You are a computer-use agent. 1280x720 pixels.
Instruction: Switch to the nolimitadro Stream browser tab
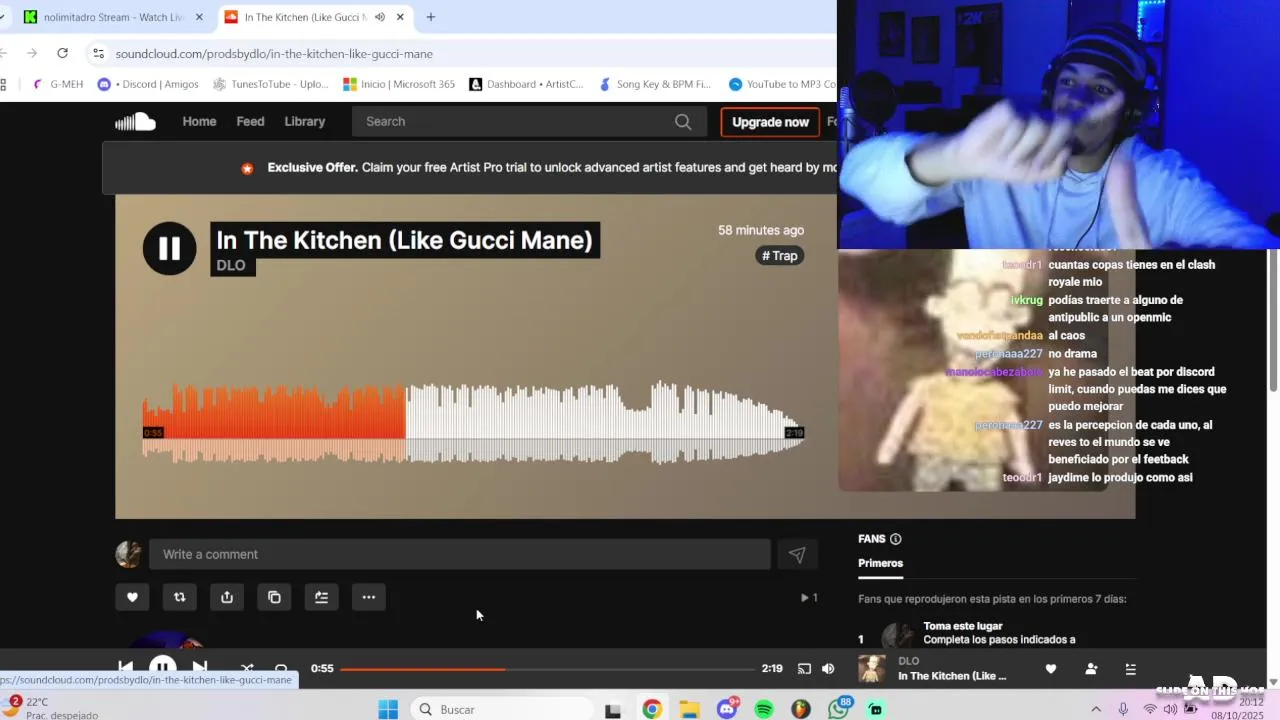pyautogui.click(x=113, y=17)
